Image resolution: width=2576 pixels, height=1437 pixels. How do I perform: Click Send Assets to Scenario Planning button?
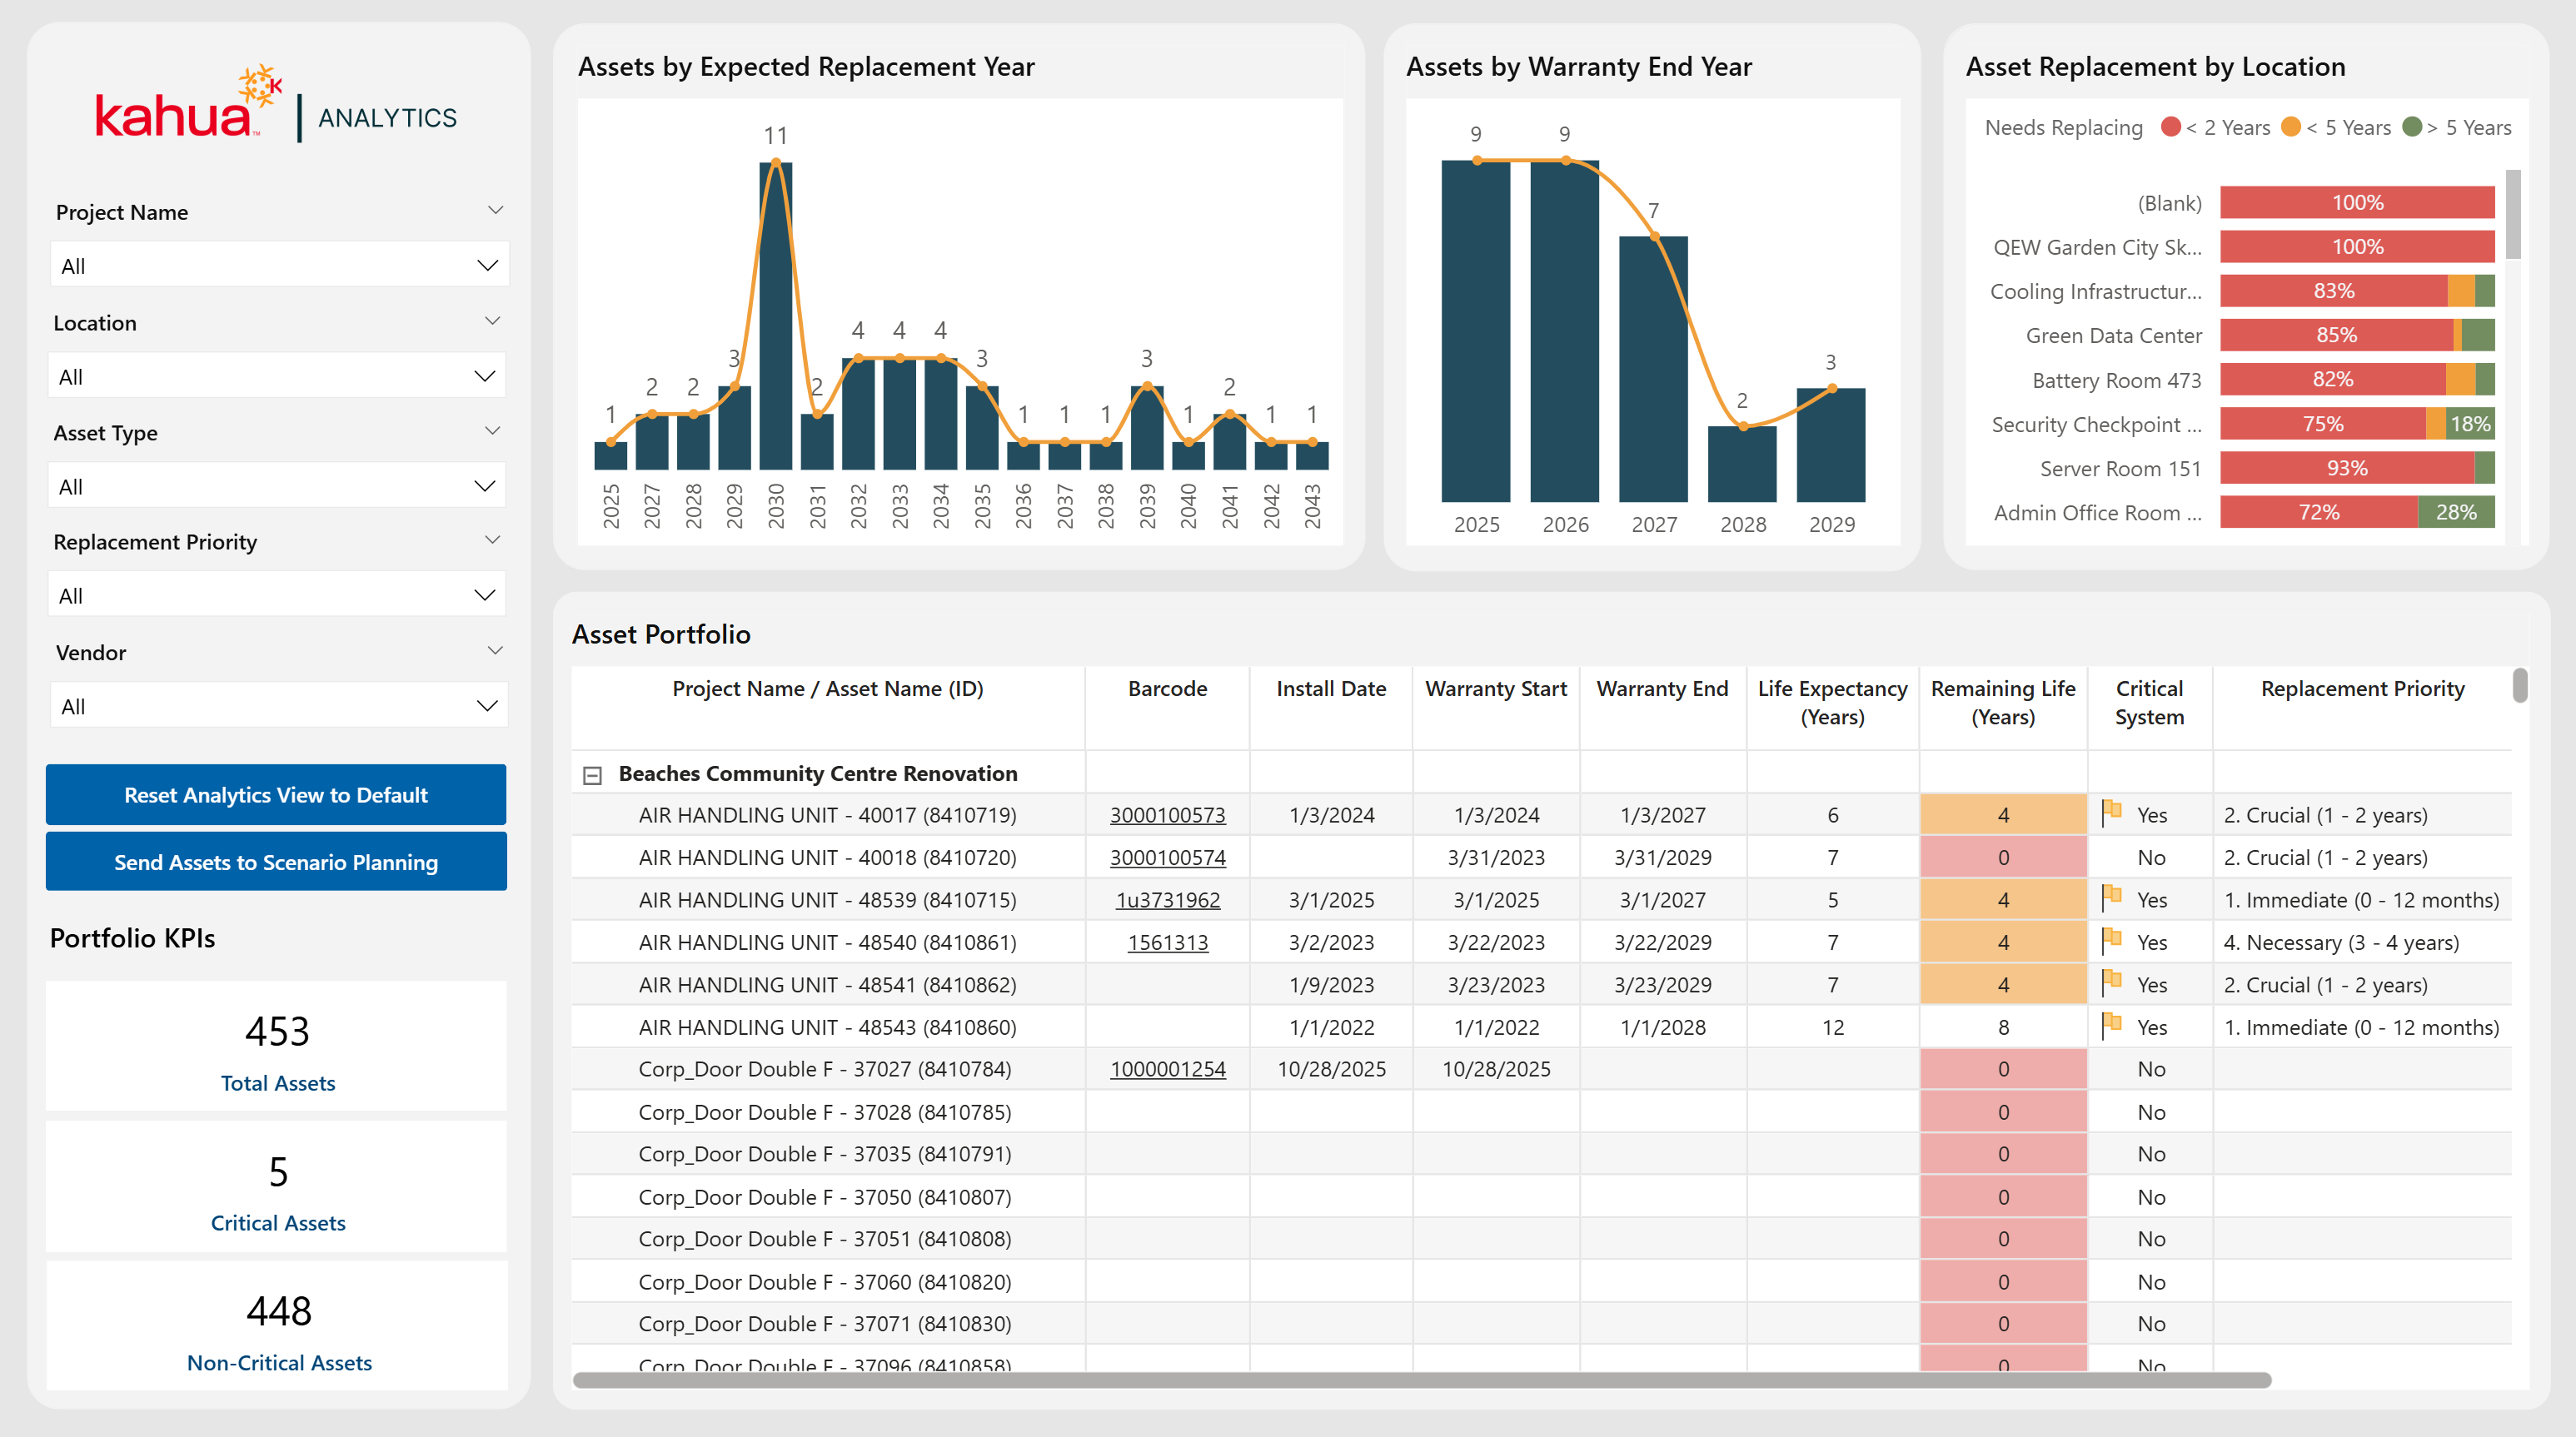click(x=276, y=861)
